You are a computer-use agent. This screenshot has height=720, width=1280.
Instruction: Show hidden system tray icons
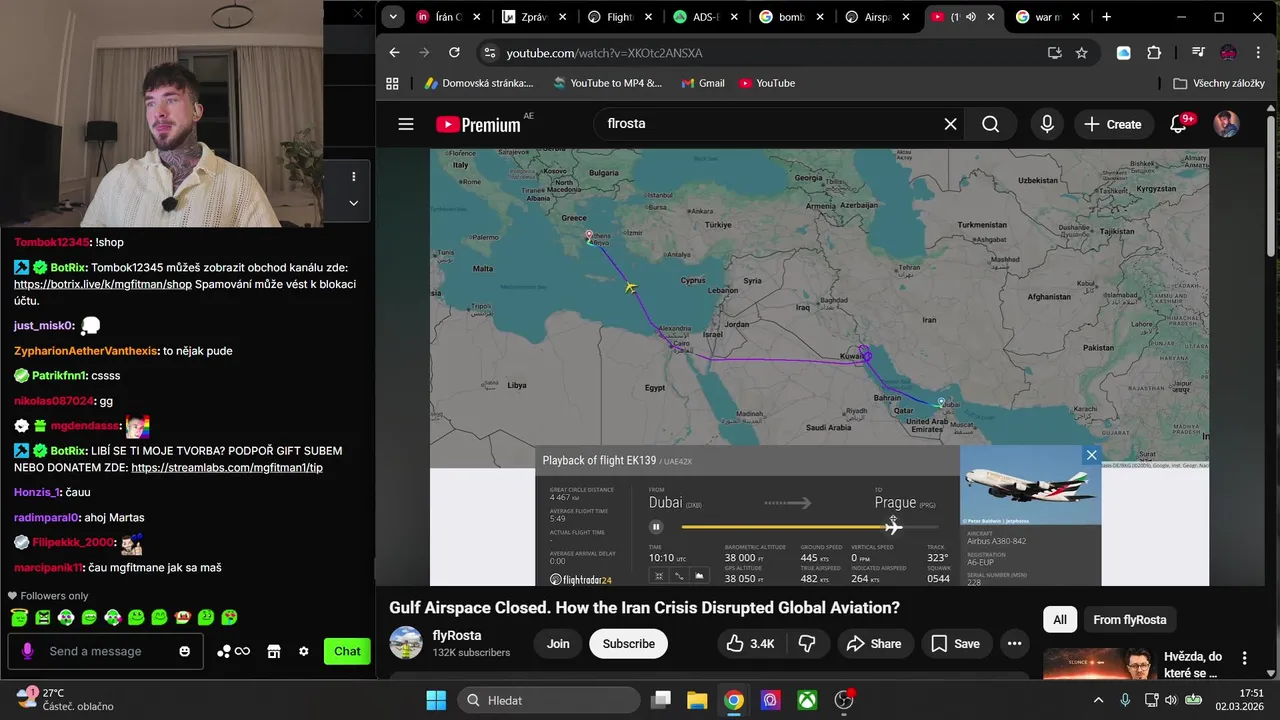click(x=1098, y=700)
